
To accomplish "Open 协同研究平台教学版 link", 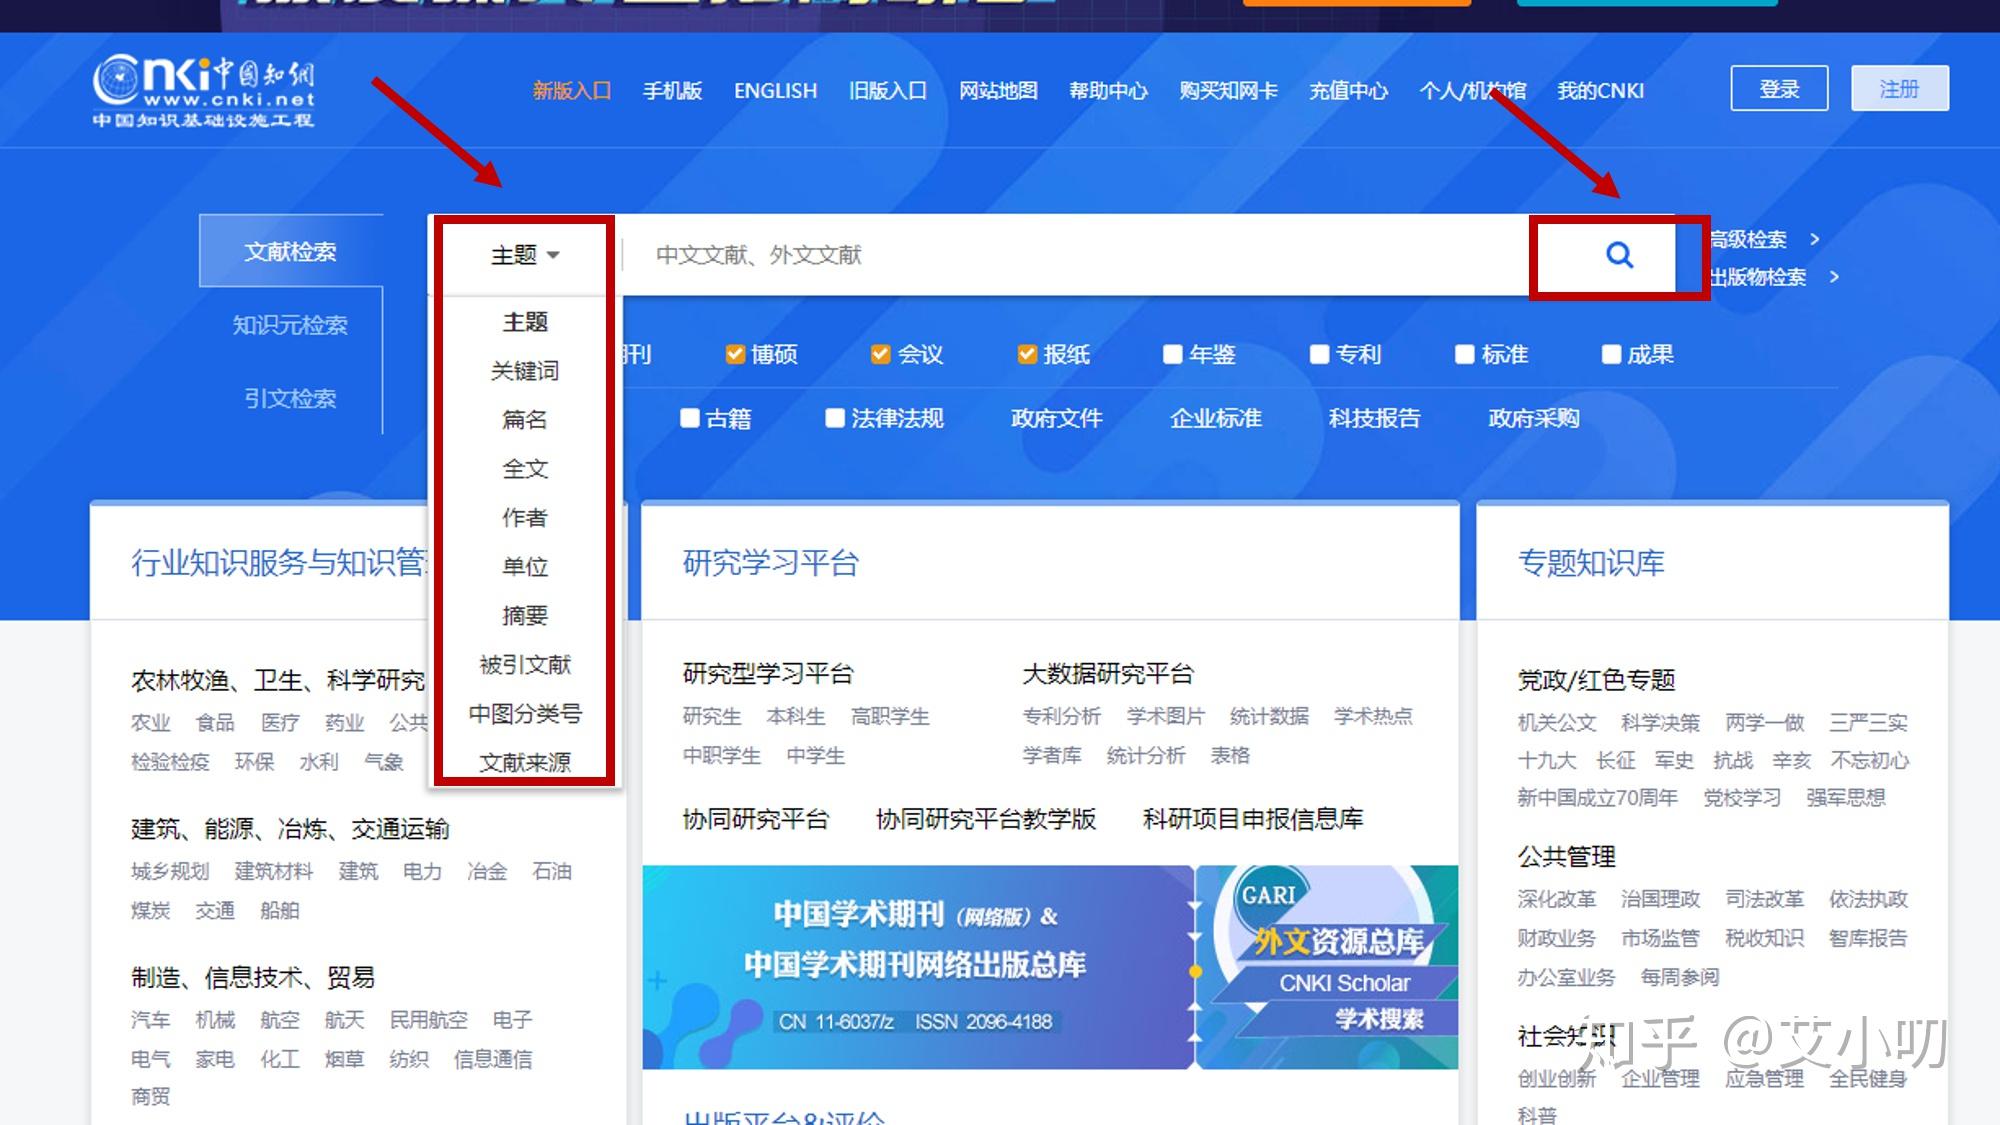I will [986, 819].
